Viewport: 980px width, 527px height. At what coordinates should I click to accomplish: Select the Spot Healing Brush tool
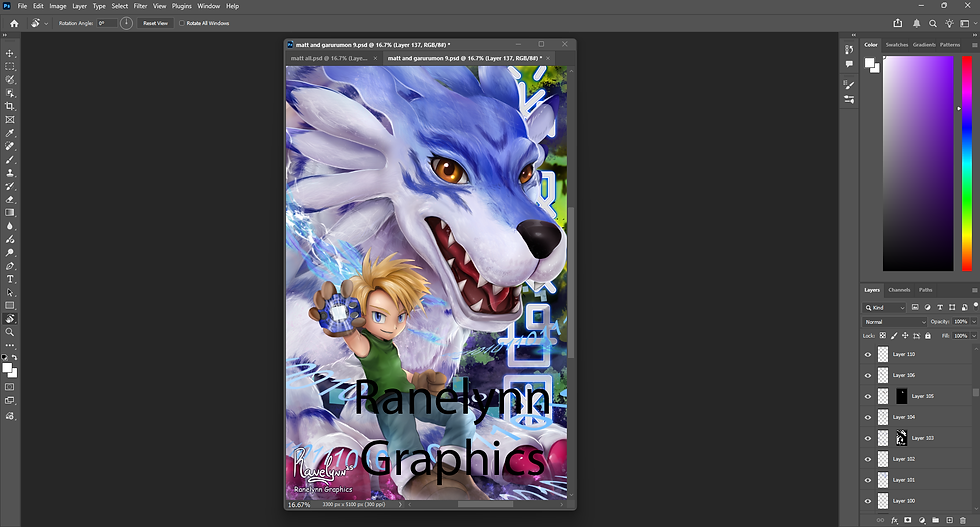point(10,146)
